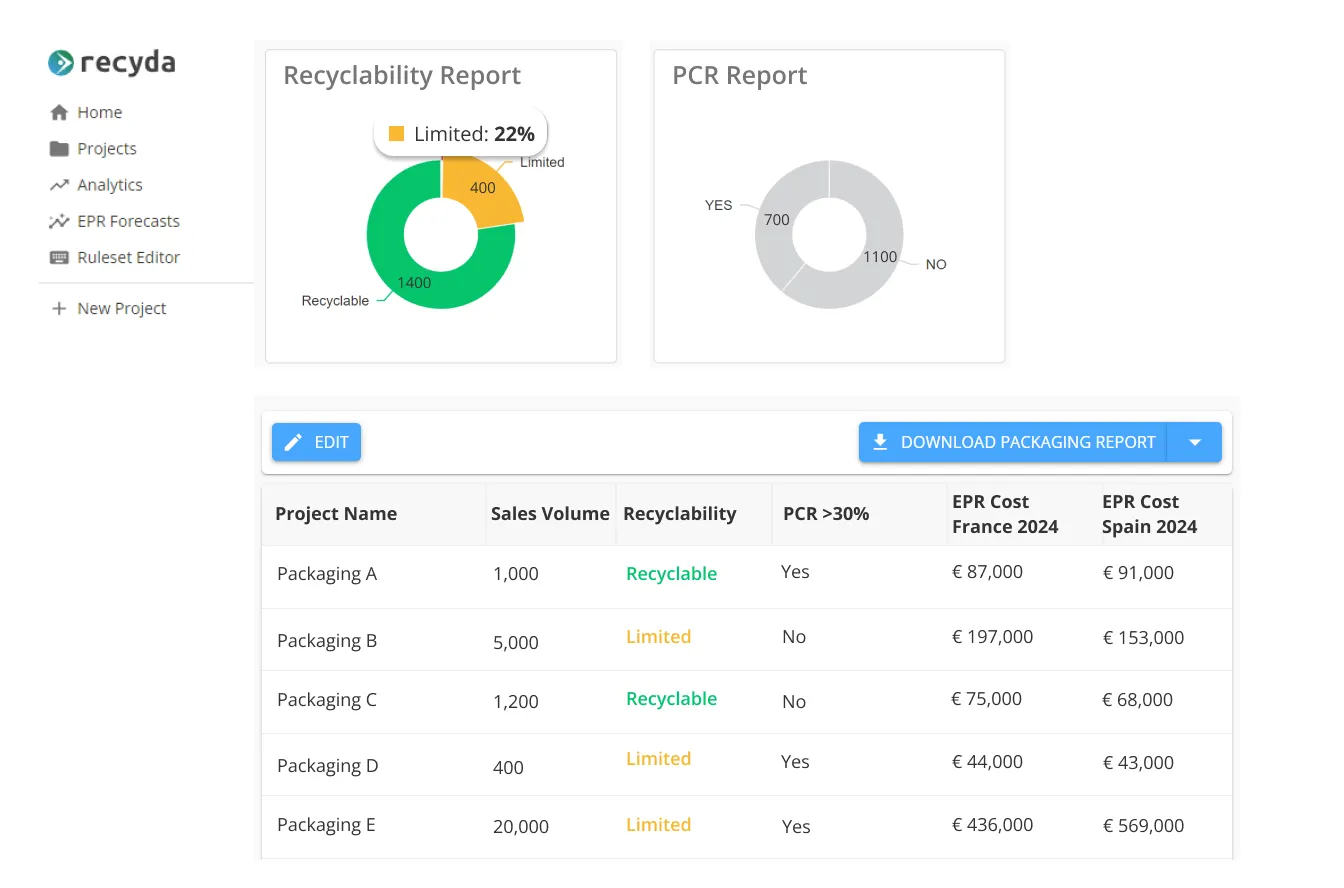The height and width of the screenshot is (888, 1344).
Task: Go to EPR Forecasts page
Action: click(x=128, y=221)
